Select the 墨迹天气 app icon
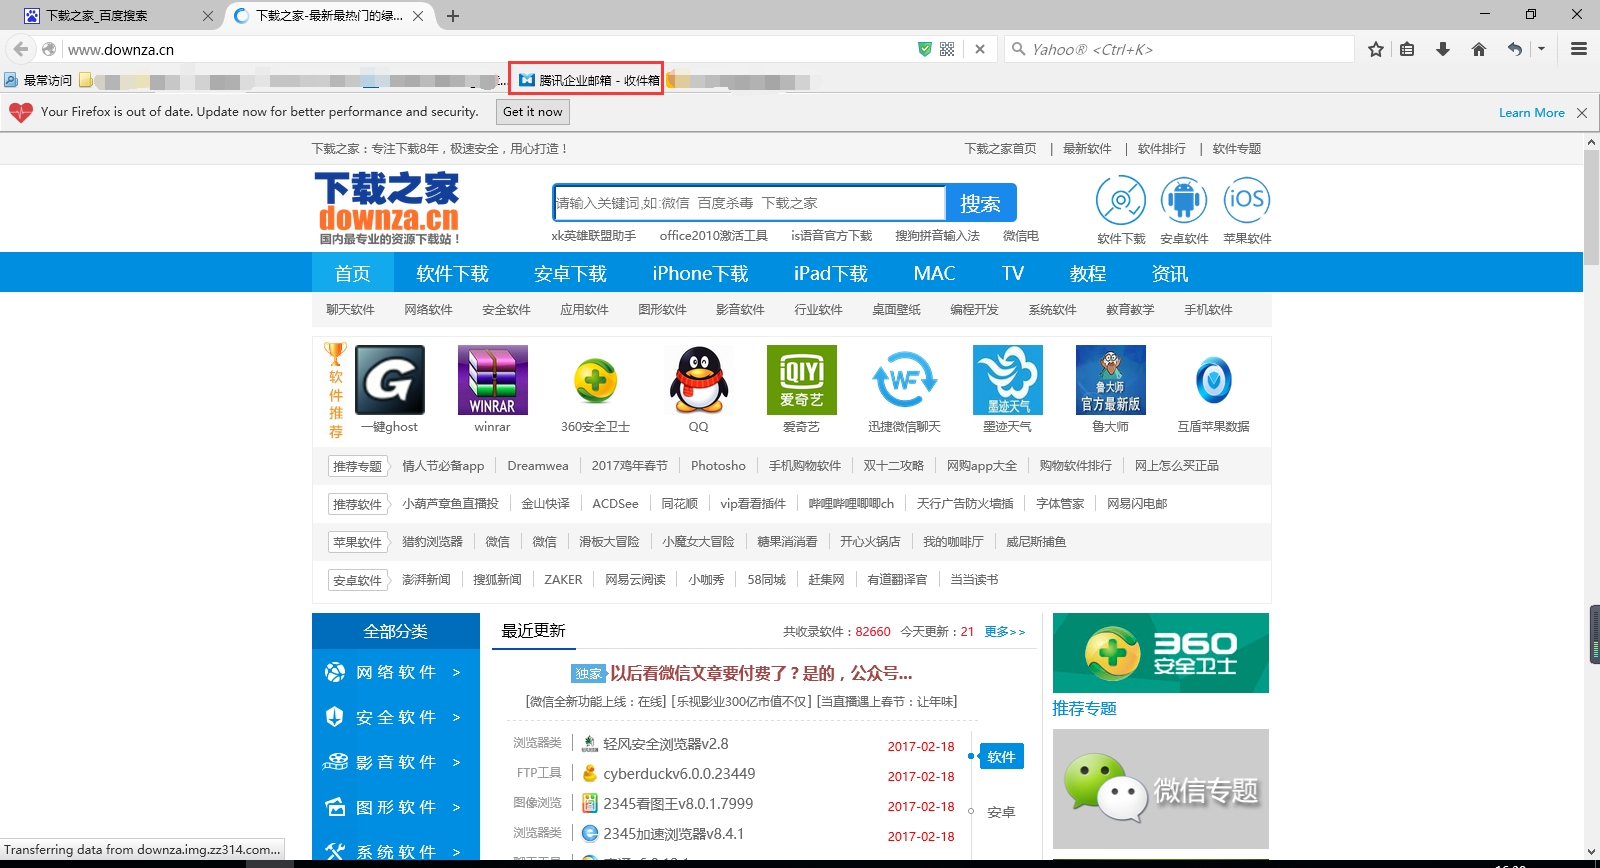The image size is (1600, 868). 1008,380
